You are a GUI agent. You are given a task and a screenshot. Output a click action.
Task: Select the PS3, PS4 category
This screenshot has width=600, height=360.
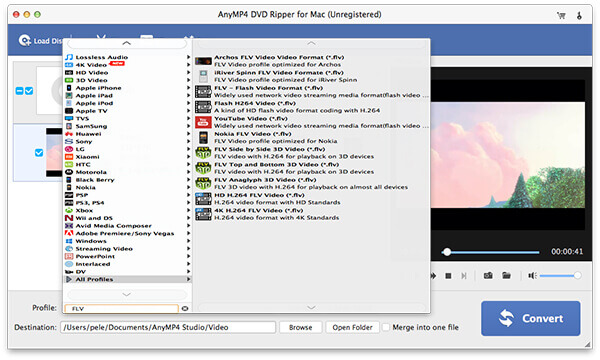click(127, 203)
